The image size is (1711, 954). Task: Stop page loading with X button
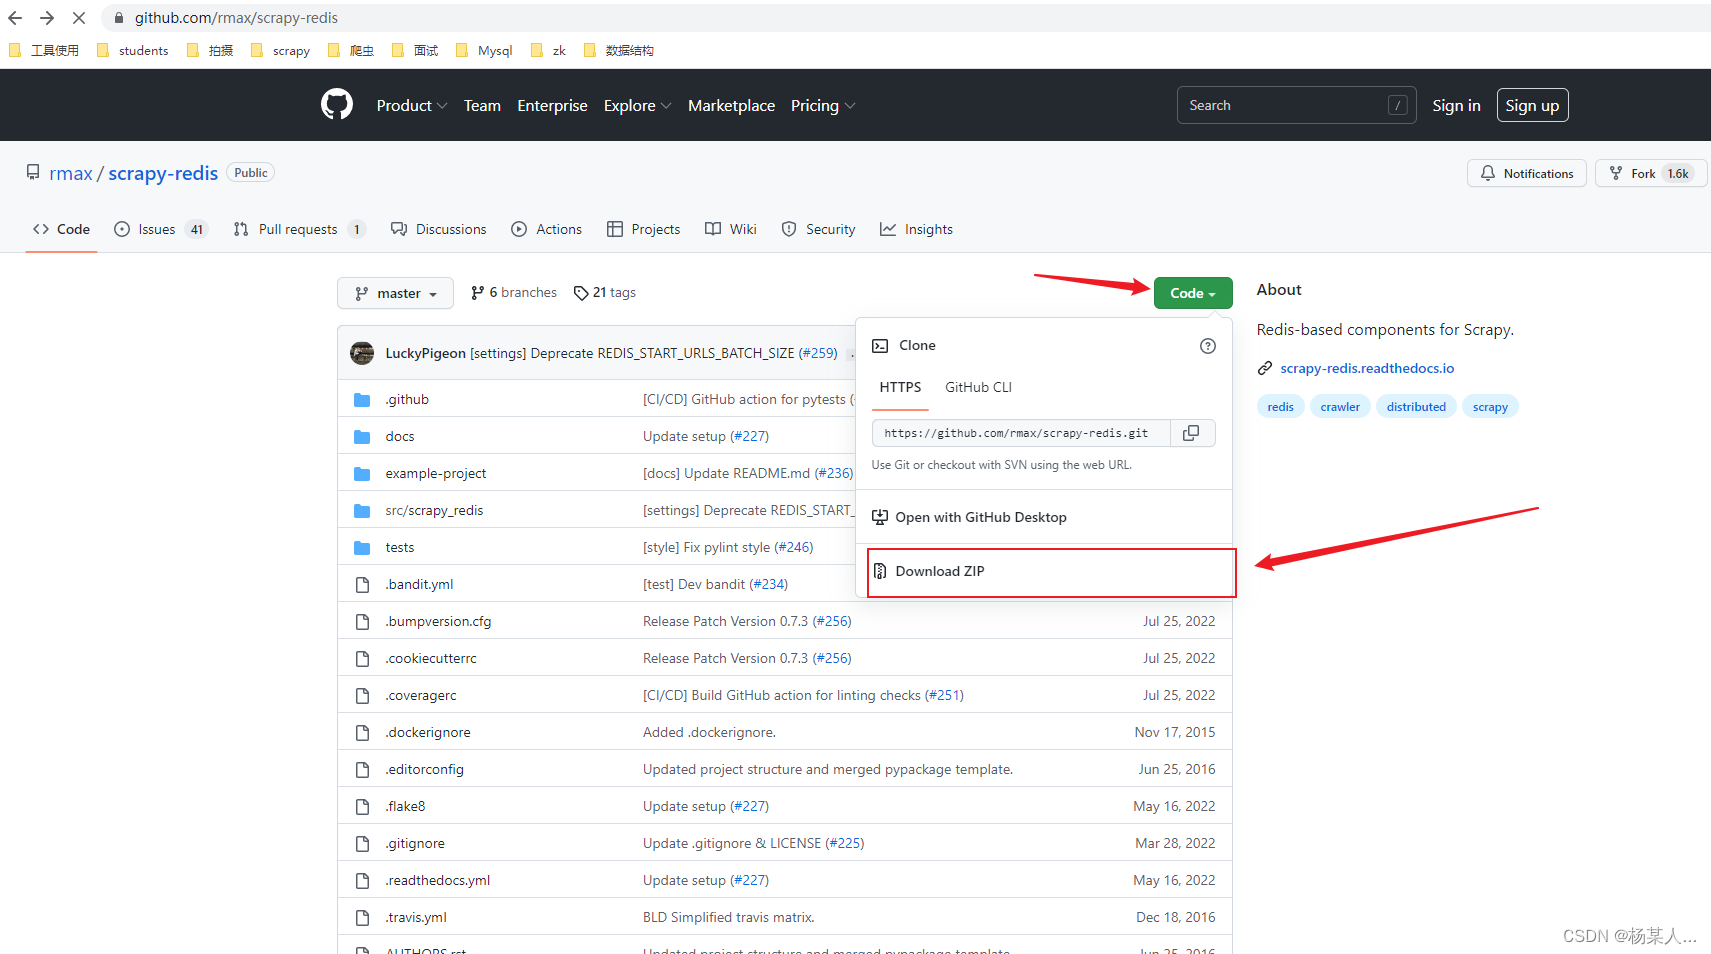[x=79, y=18]
